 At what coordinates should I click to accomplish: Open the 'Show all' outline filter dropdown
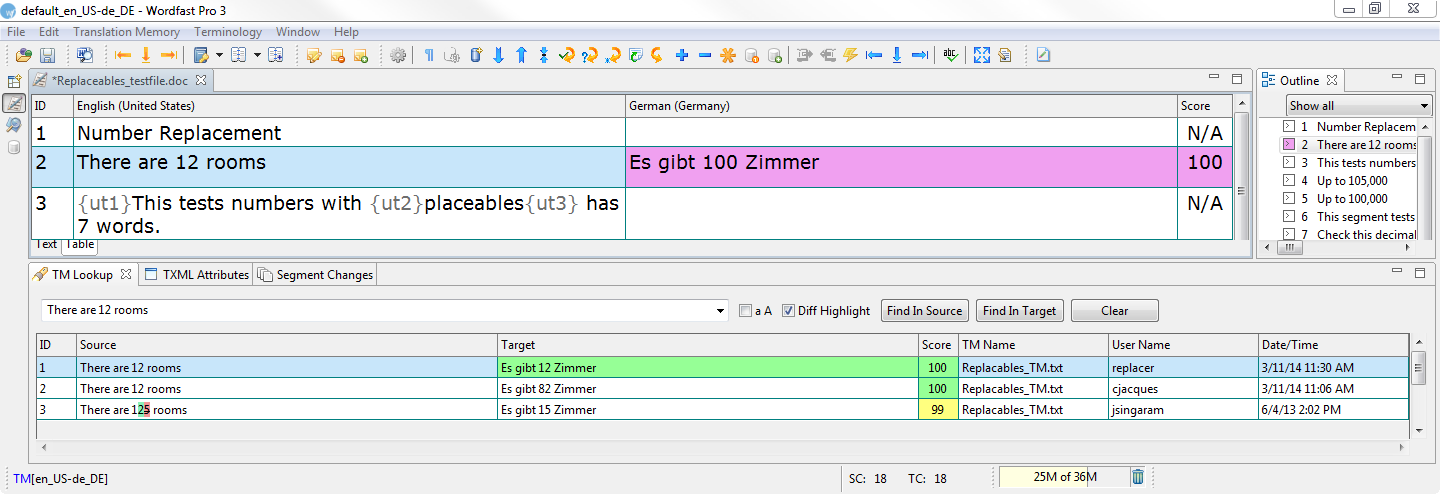pyautogui.click(x=1359, y=106)
